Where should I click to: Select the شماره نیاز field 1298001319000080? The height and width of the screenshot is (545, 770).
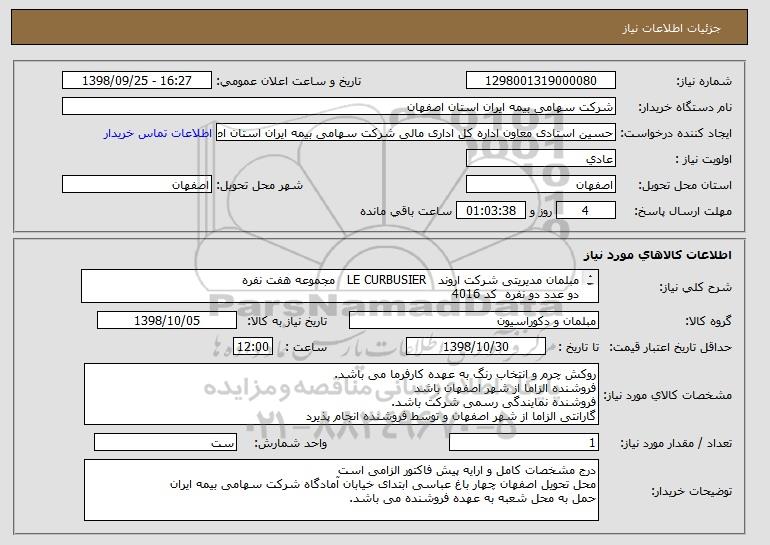point(541,81)
